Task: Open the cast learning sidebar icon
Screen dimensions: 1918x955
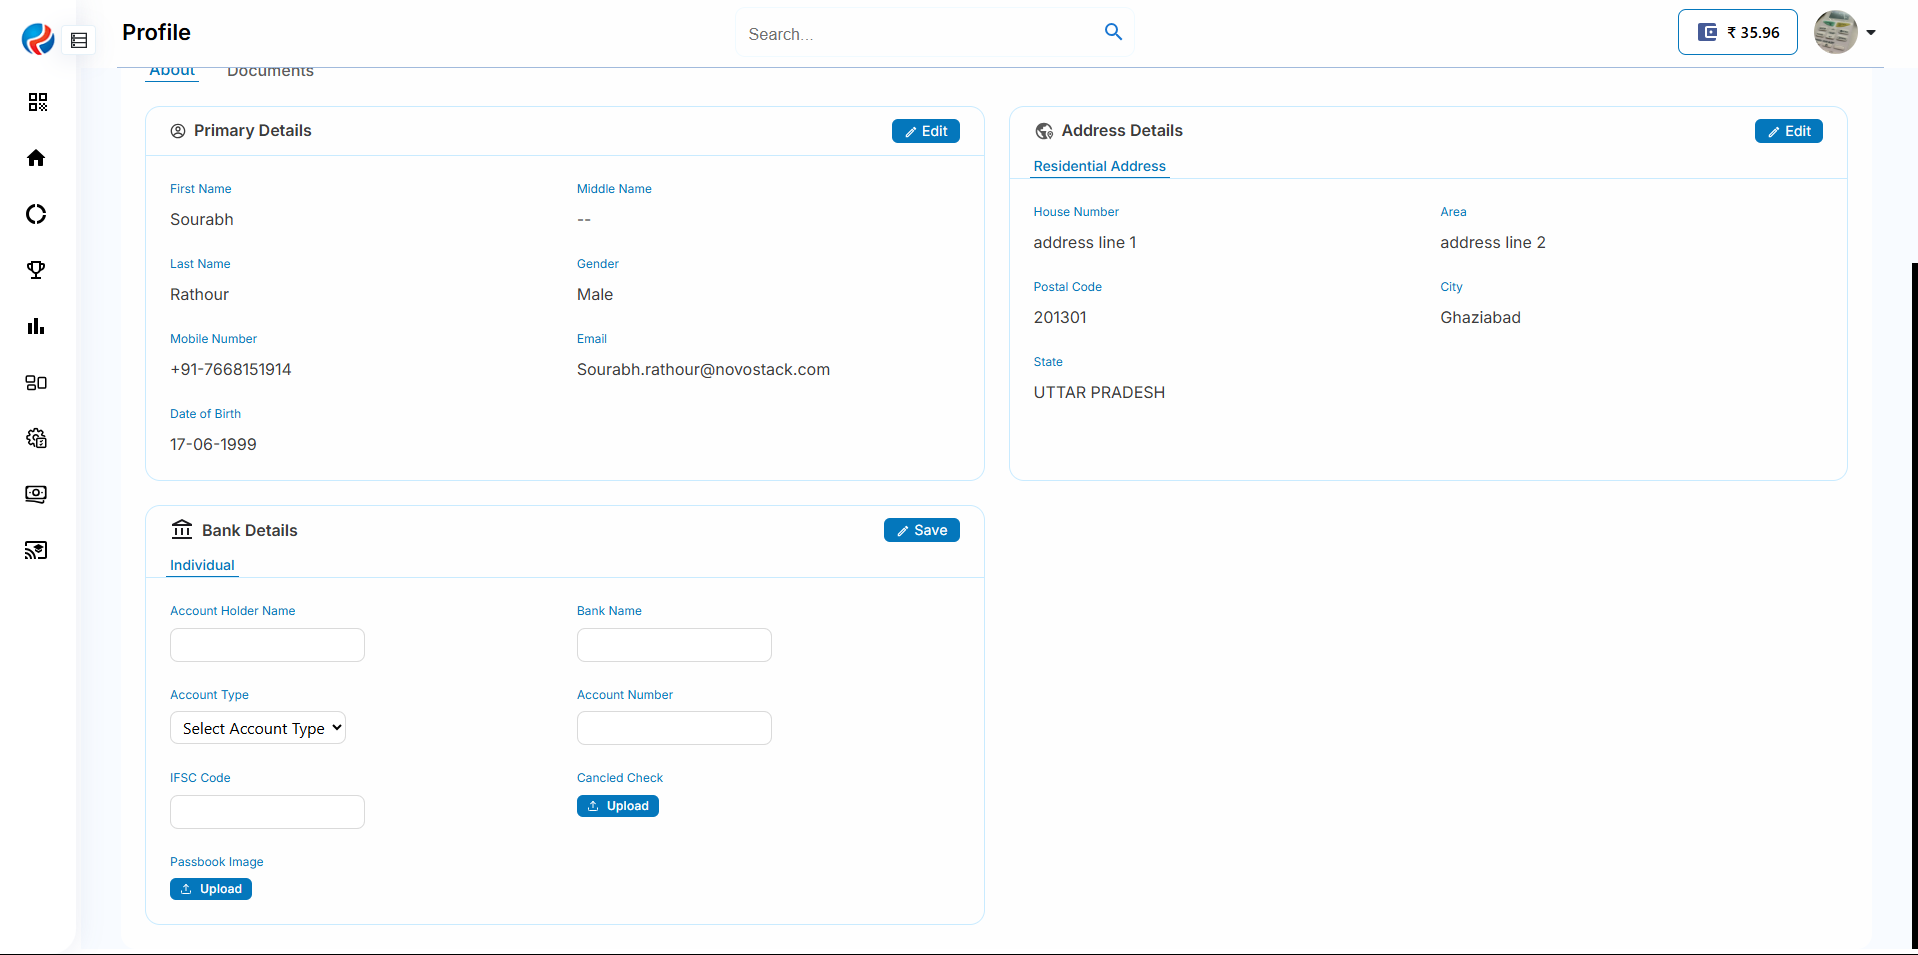Action: (x=37, y=550)
